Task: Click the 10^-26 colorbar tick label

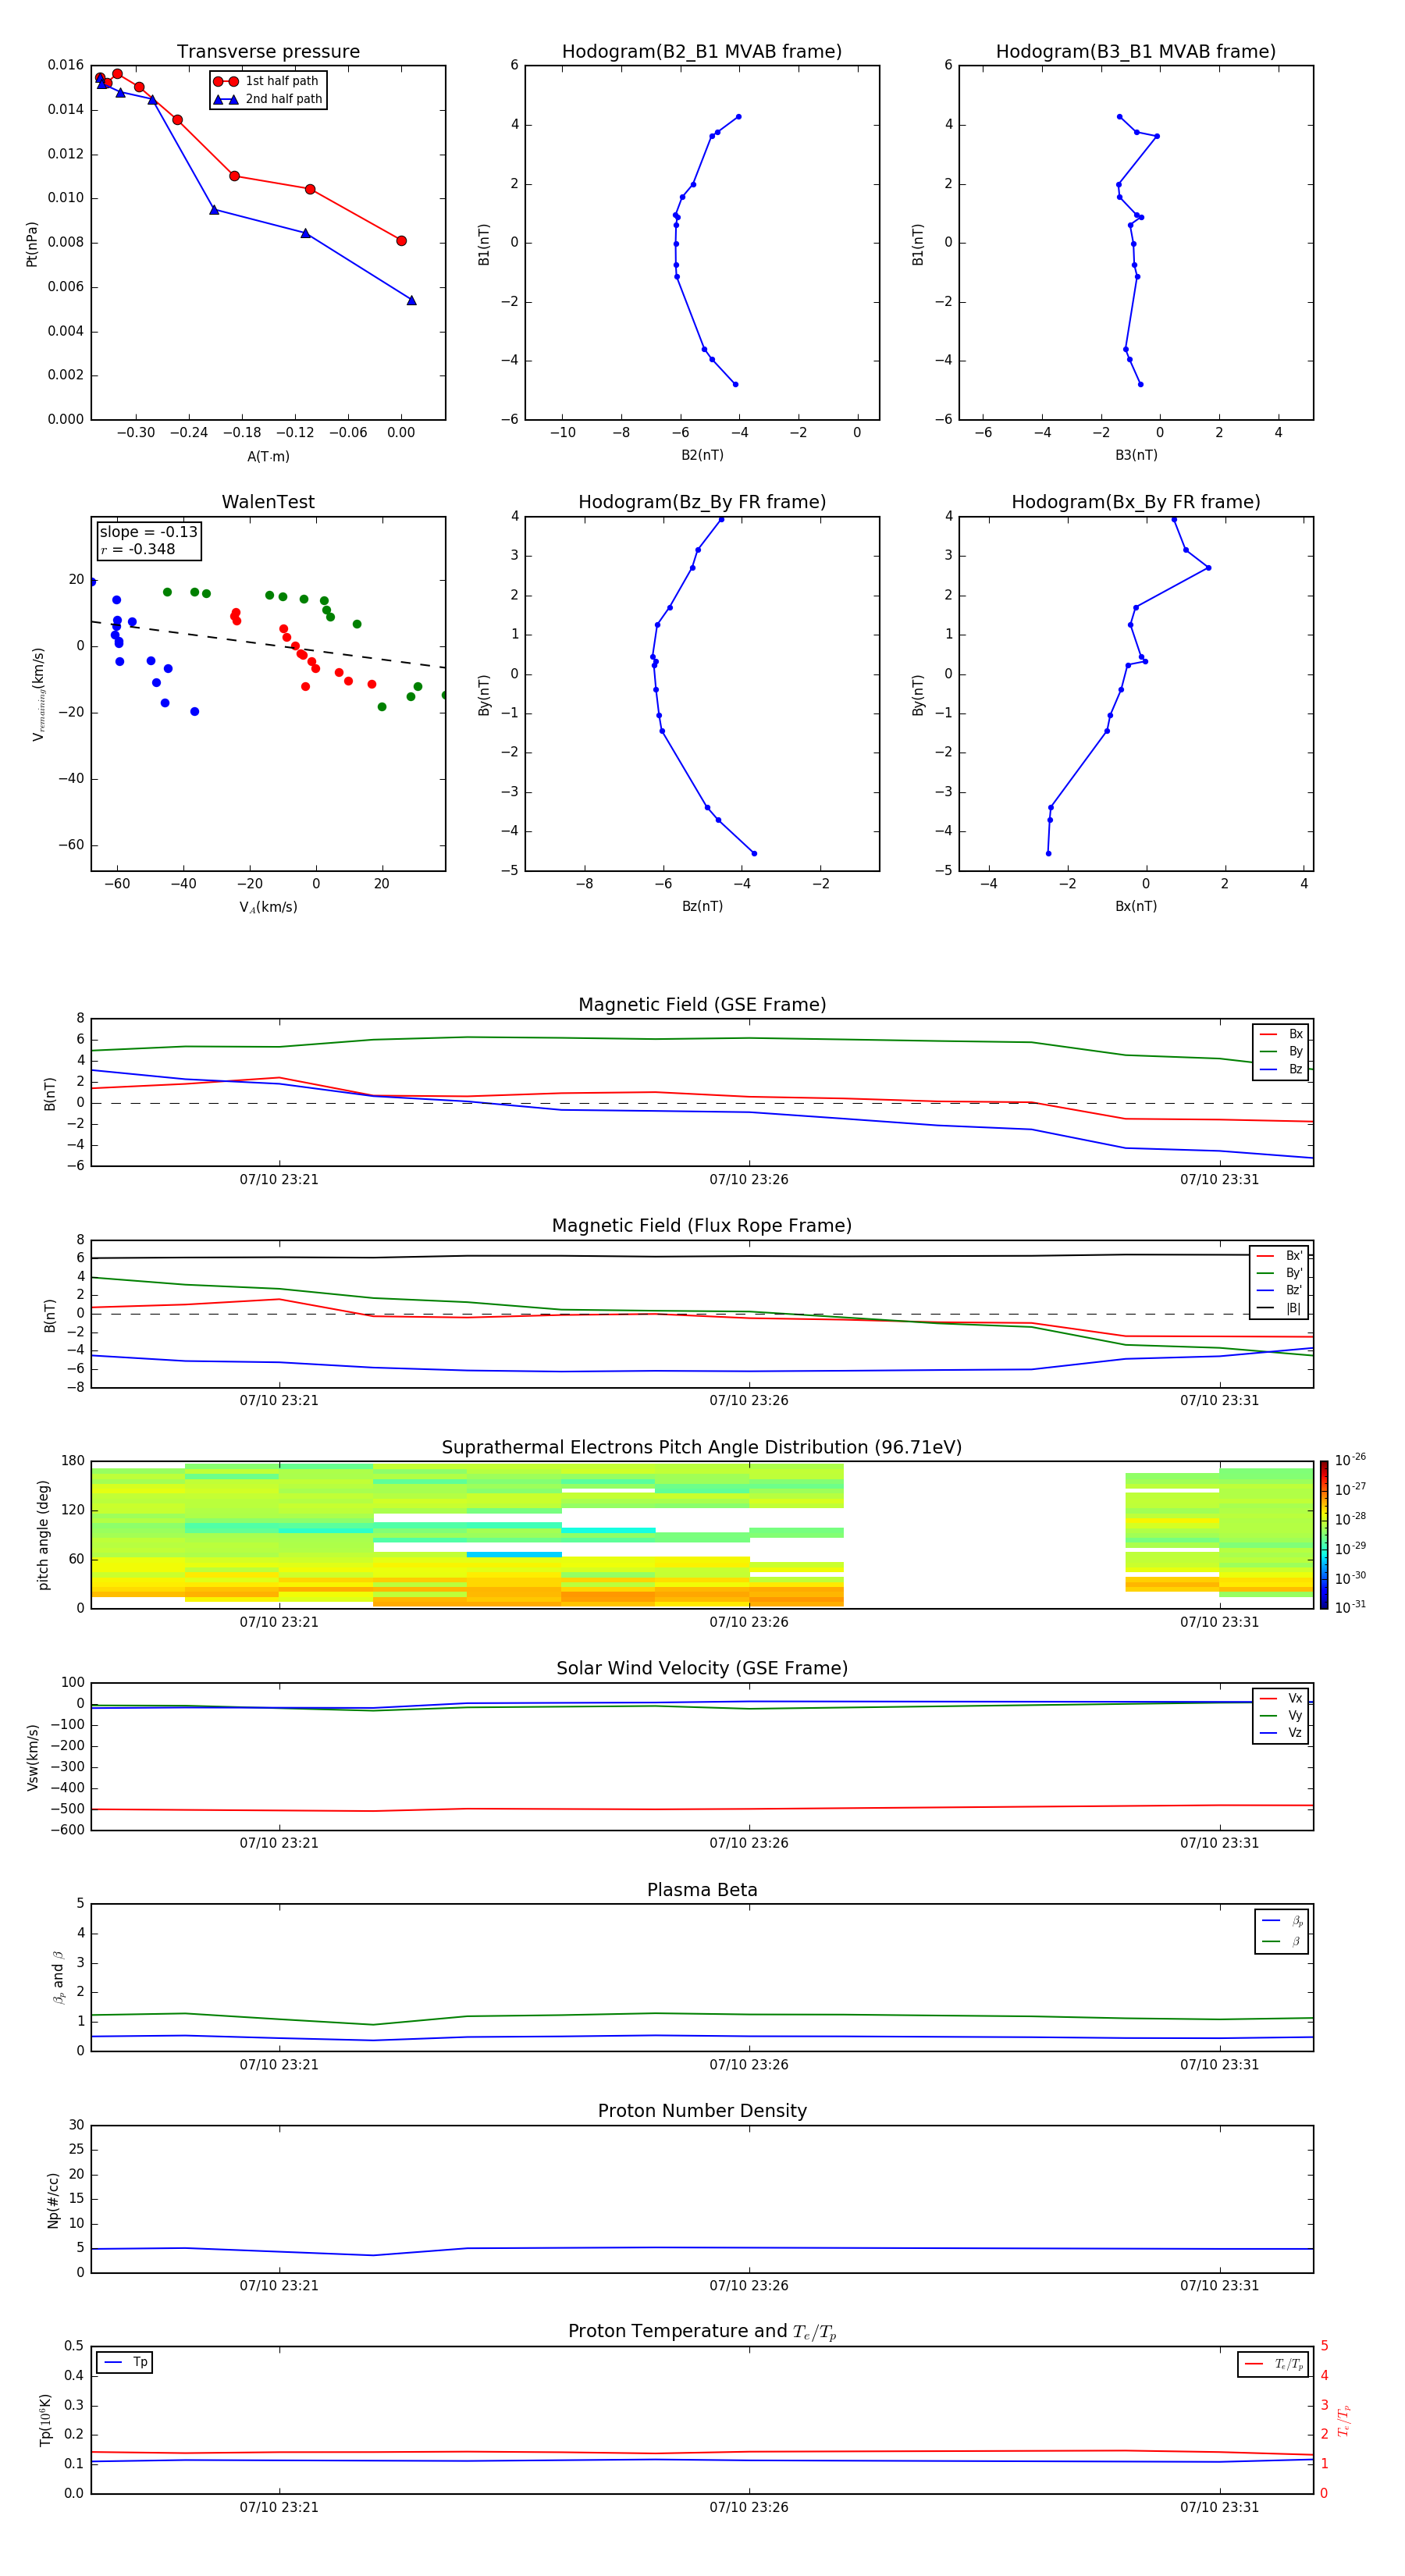Action: click(1350, 1460)
